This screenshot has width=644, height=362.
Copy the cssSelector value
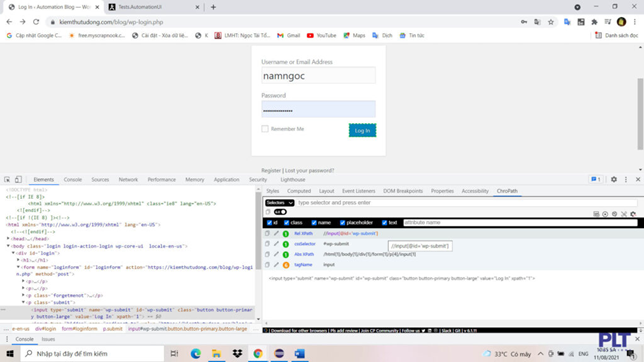coord(267,244)
